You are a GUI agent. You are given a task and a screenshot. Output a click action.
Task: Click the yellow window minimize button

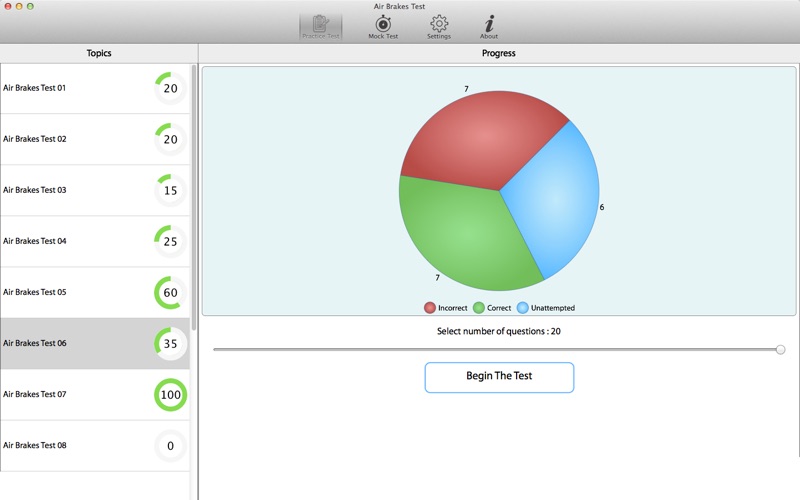[x=19, y=6]
